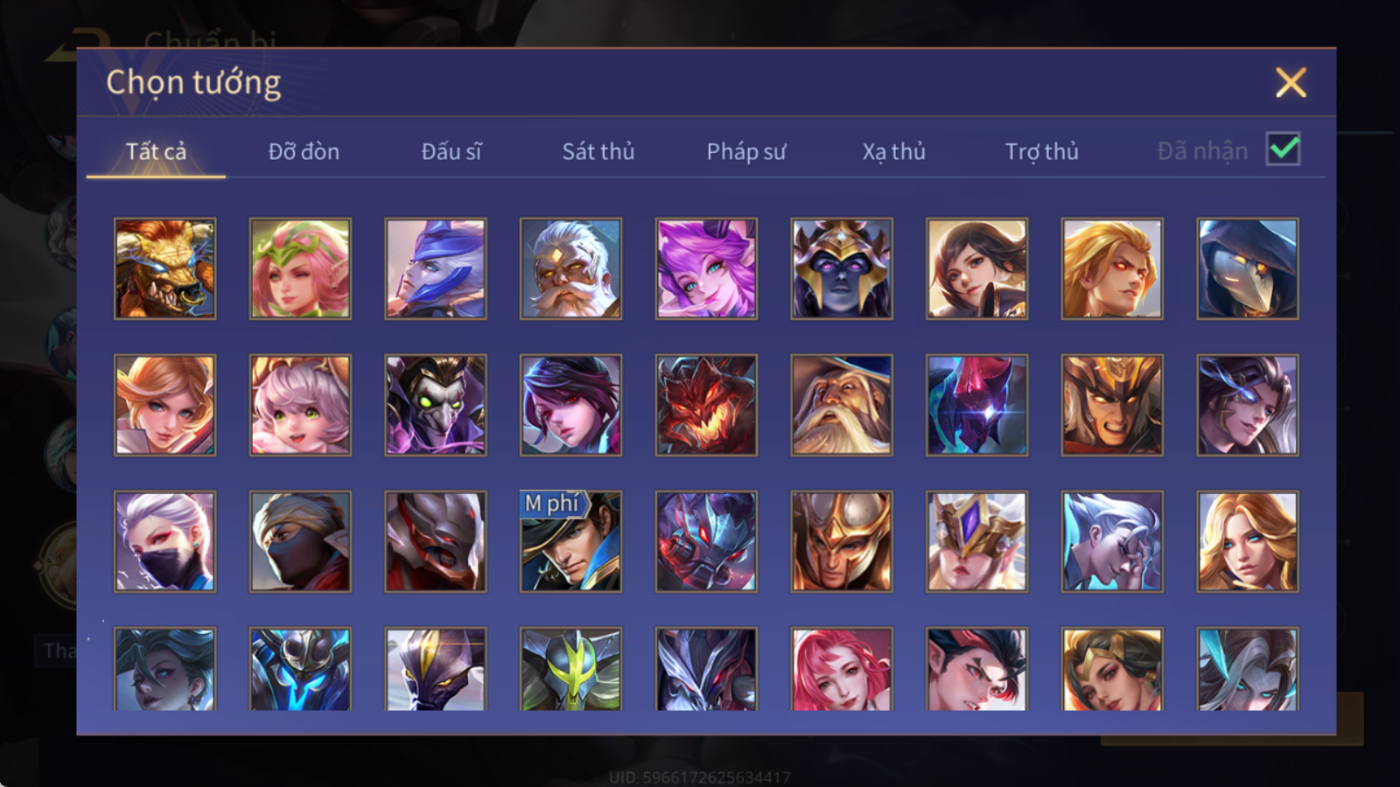This screenshot has height=787, width=1400.
Task: Show the Xạ thủ hero list
Action: coord(894,152)
